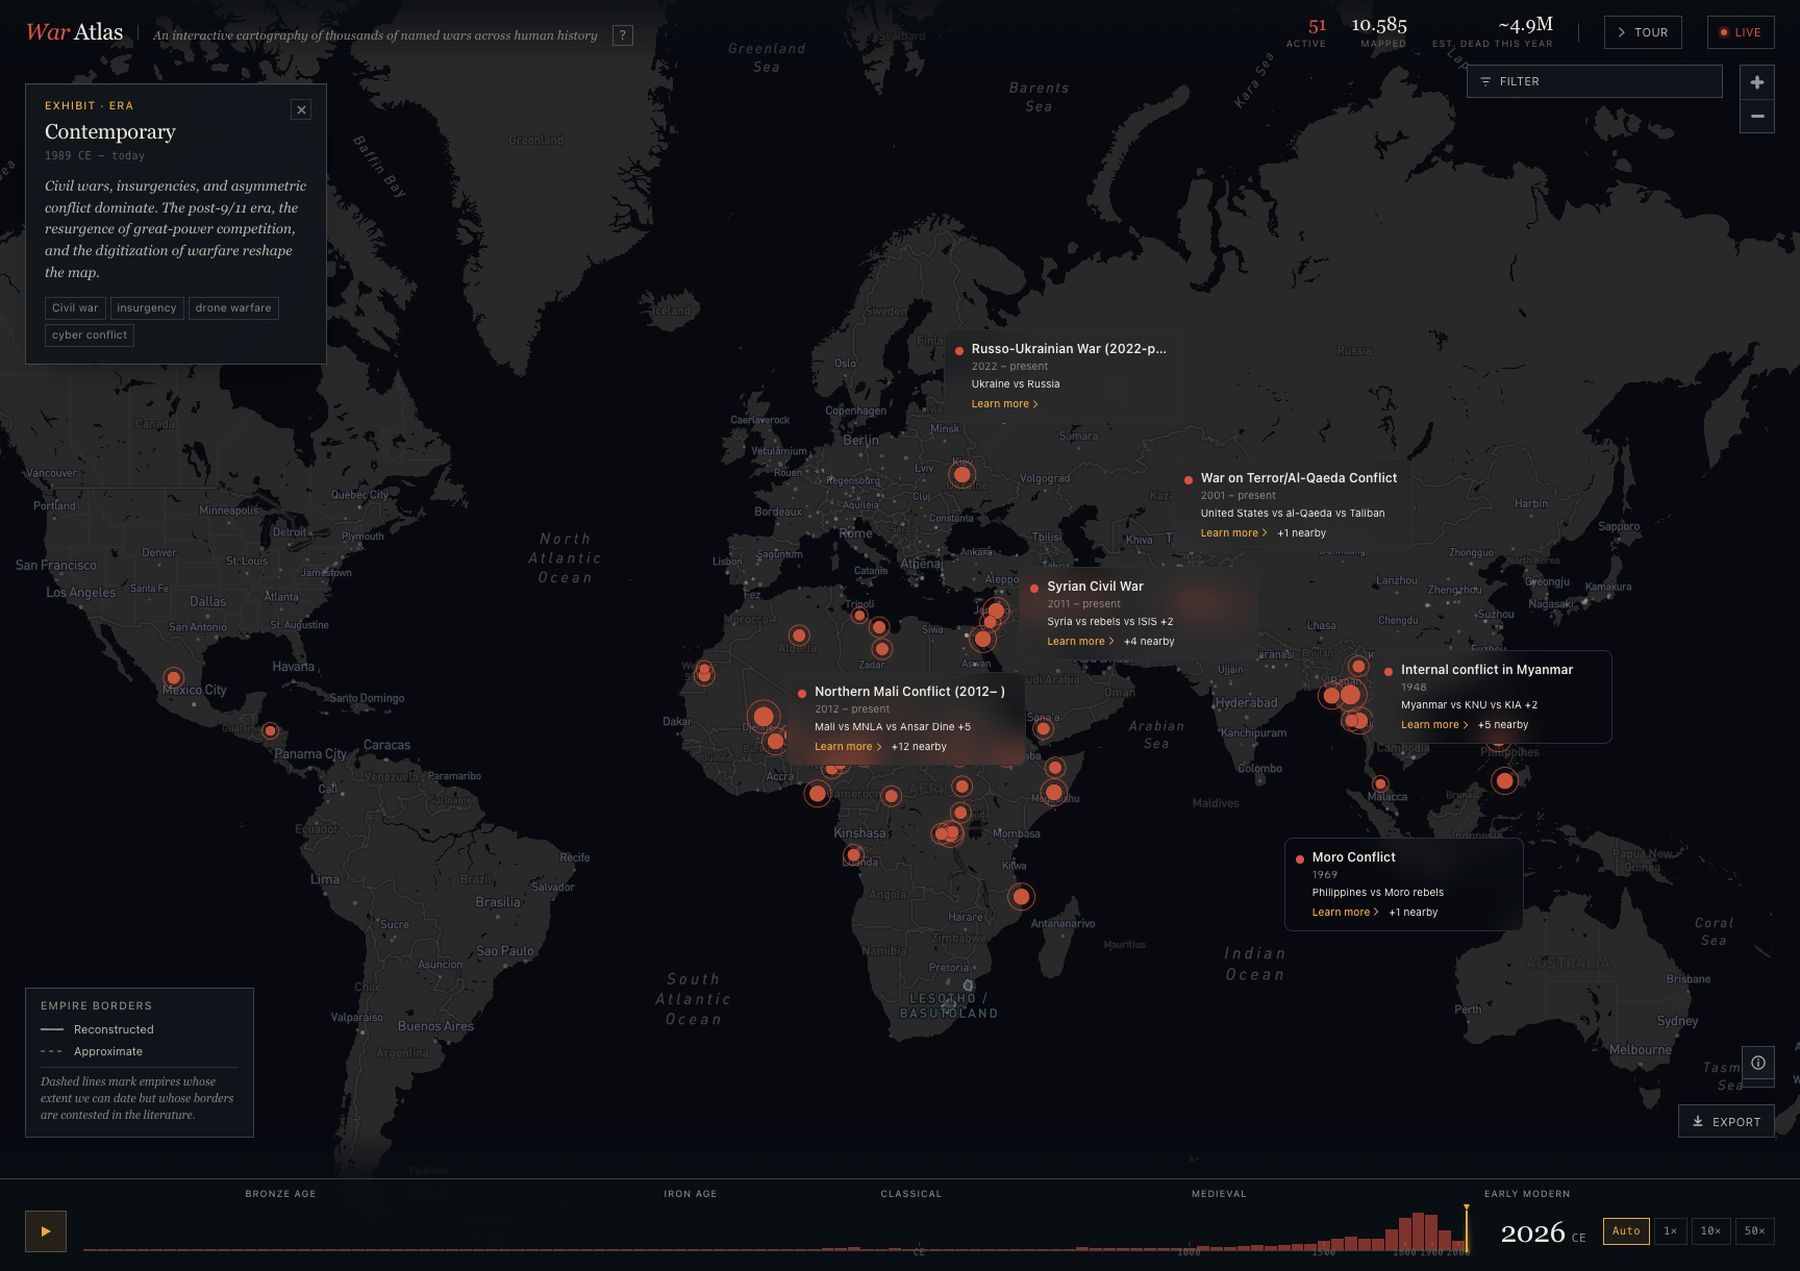Click the conflict marker in Algeria

[798, 635]
